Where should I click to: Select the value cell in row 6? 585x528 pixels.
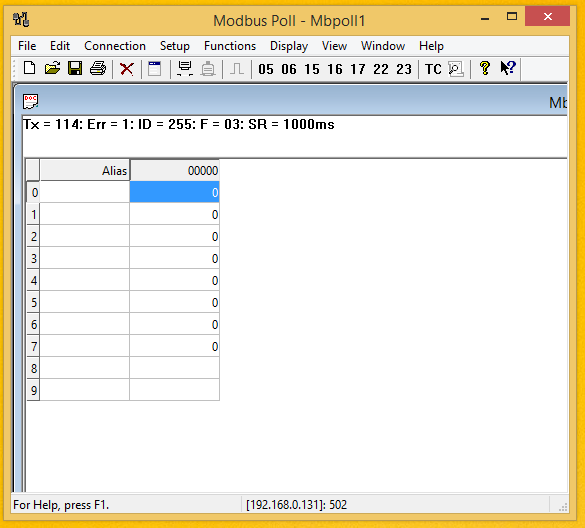pos(175,324)
